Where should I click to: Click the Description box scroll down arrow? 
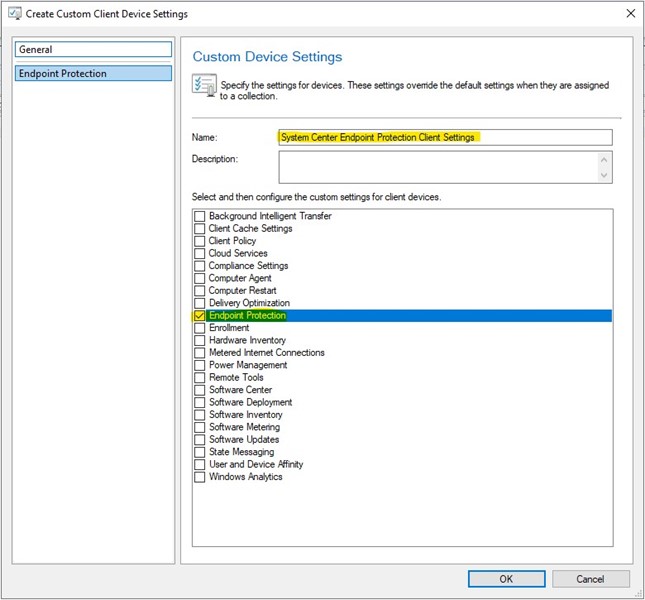click(604, 176)
